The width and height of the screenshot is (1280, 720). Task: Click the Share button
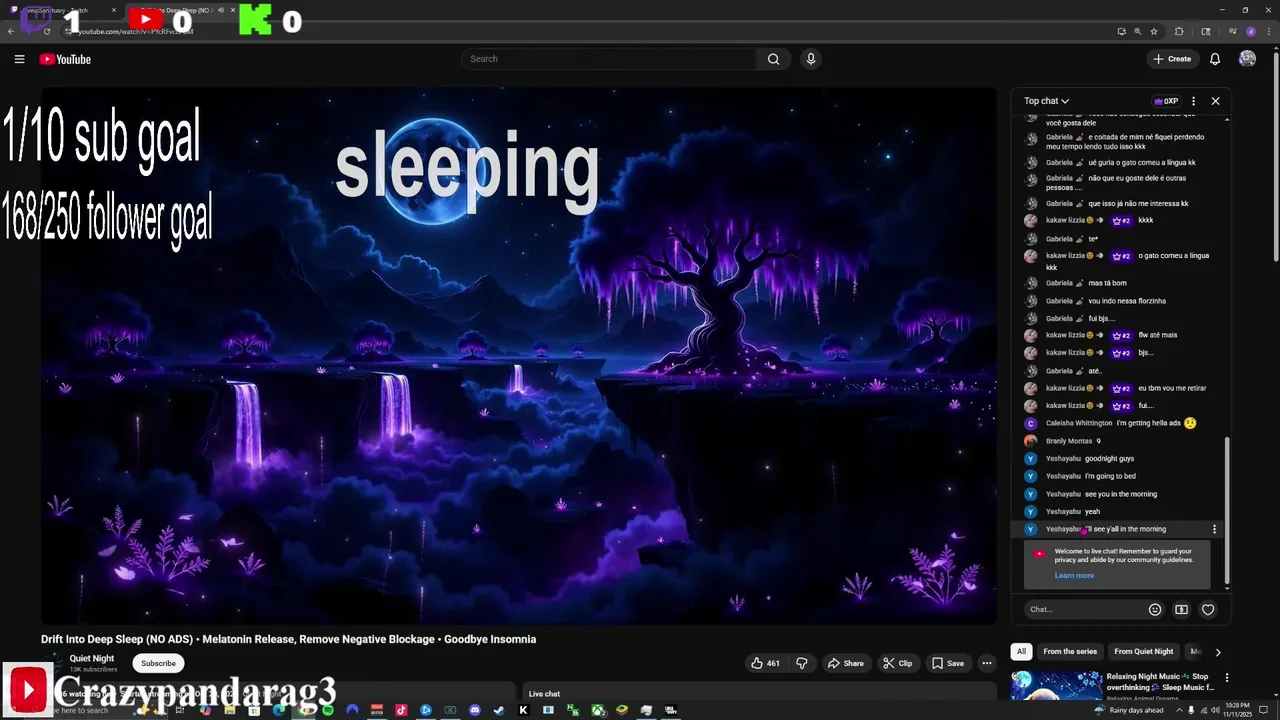point(845,663)
